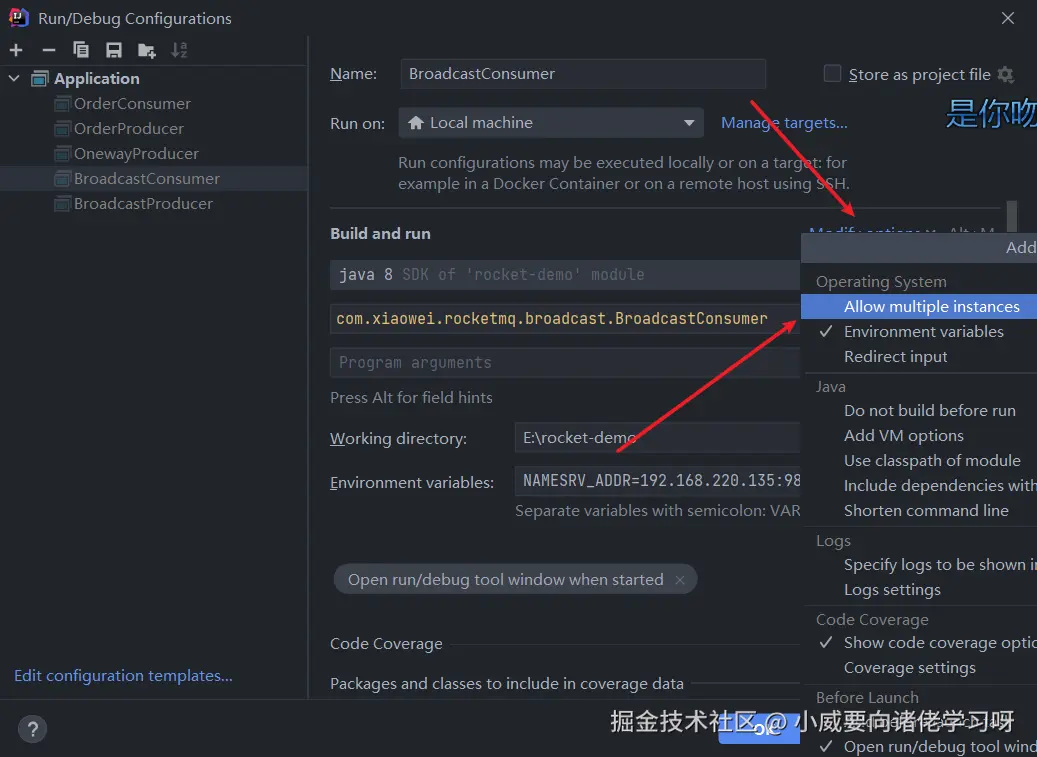Open the java 8 SDK selector

click(x=565, y=275)
